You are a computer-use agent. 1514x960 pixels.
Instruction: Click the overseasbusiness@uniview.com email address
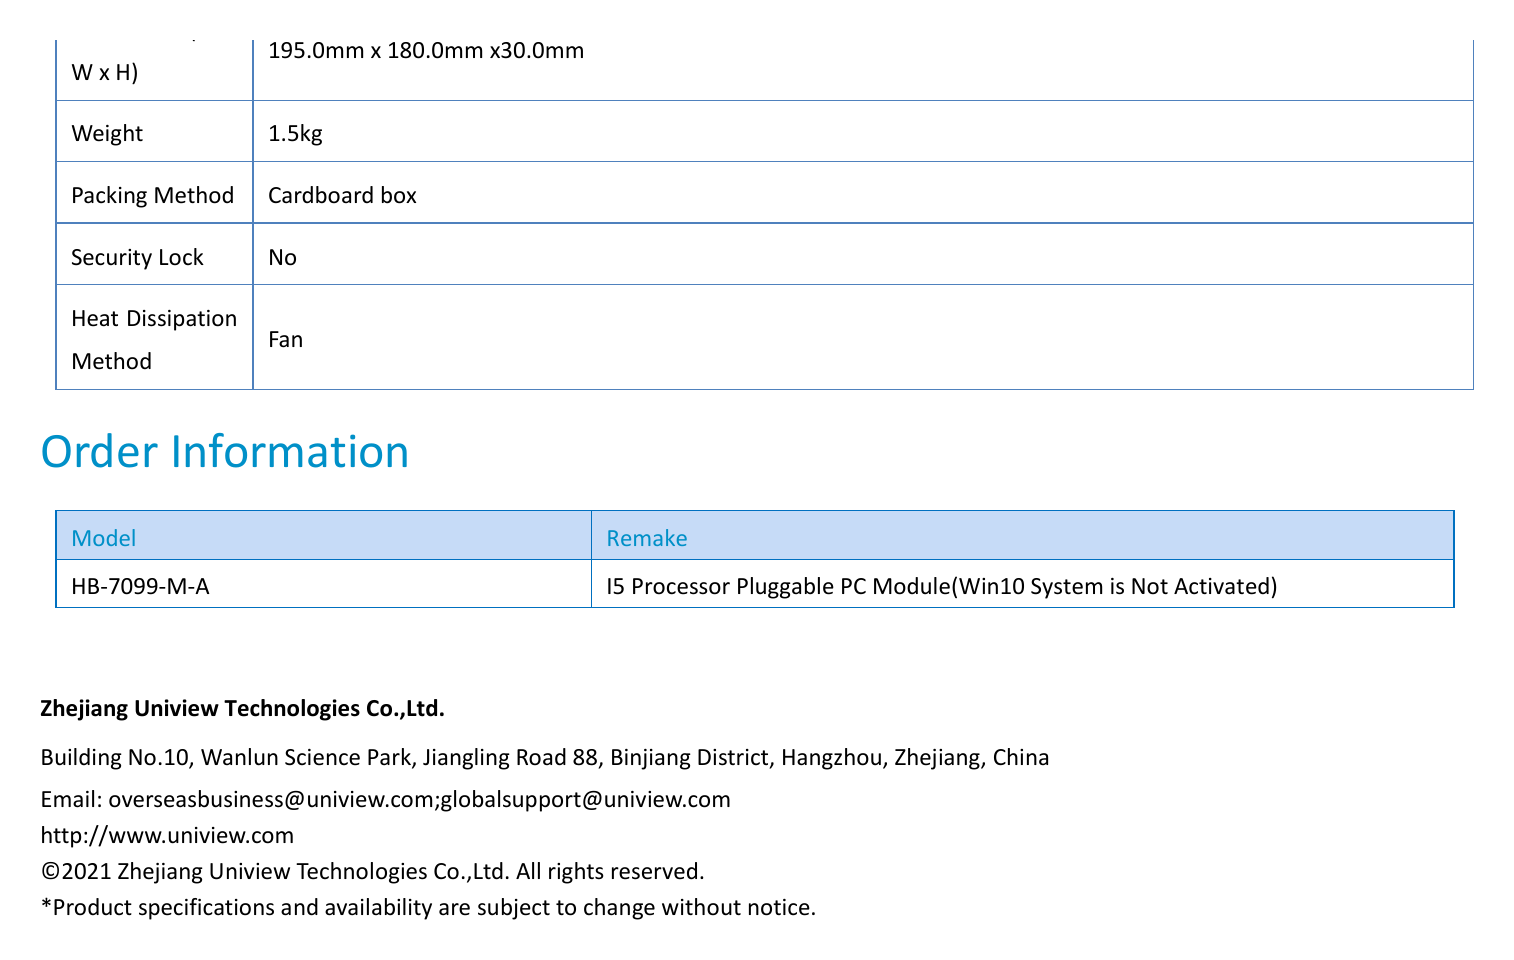pyautogui.click(x=271, y=799)
